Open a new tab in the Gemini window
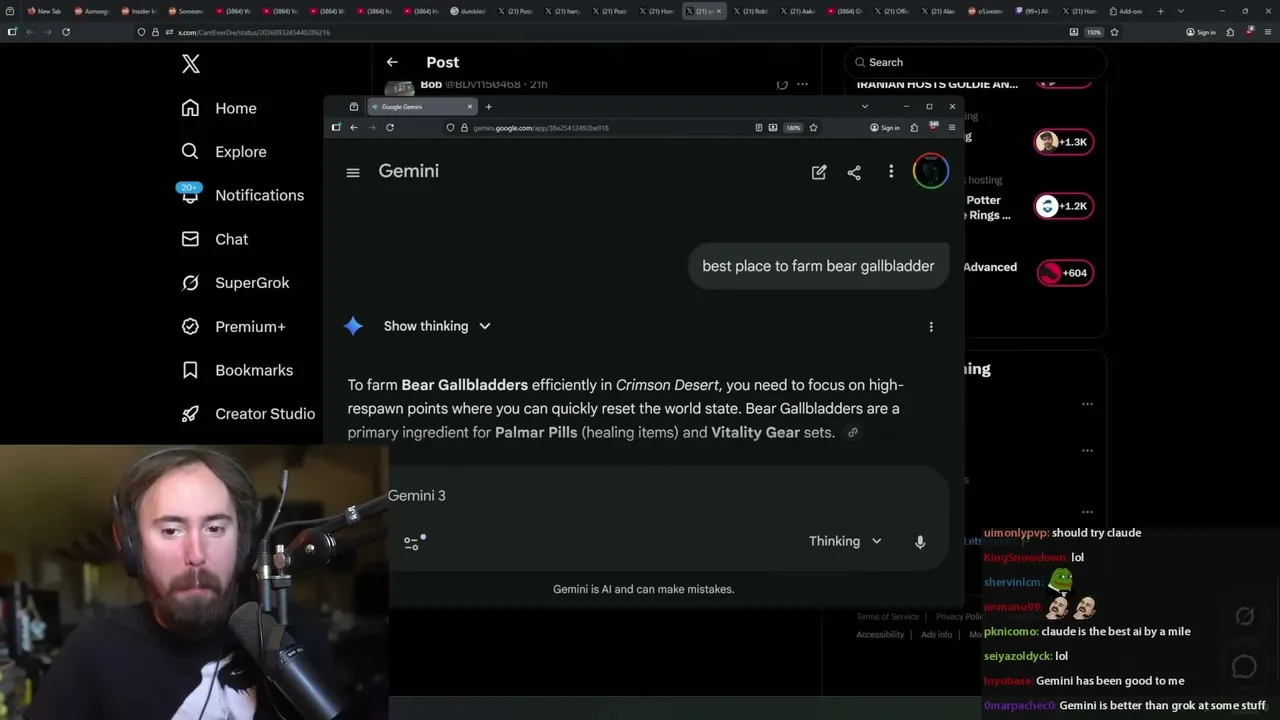Viewport: 1280px width, 720px height. tap(489, 107)
